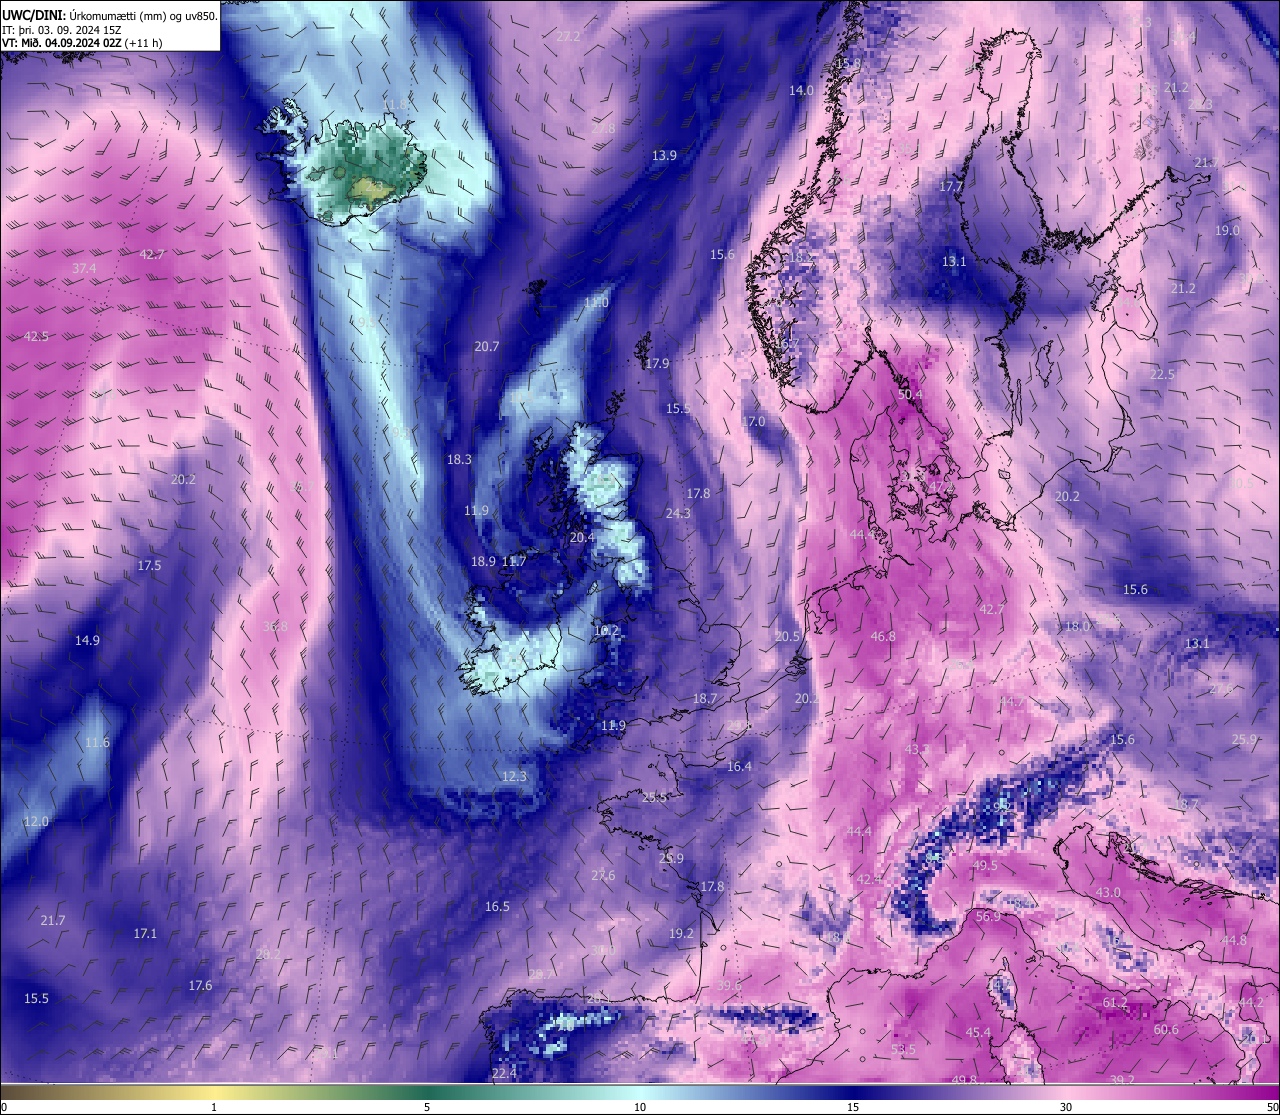The image size is (1280, 1115).
Task: Select the 27.2 value label
Action: click(x=568, y=36)
